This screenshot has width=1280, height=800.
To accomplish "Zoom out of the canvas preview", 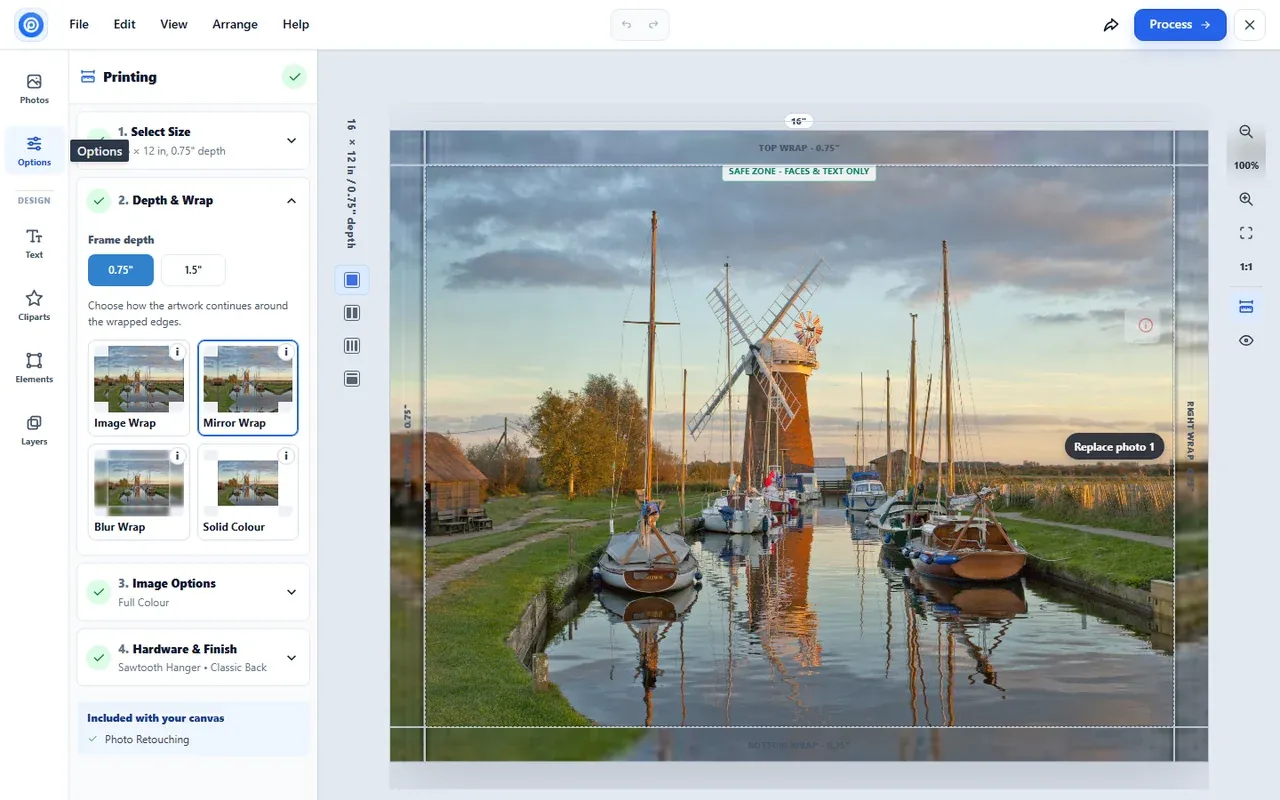I will (x=1246, y=132).
